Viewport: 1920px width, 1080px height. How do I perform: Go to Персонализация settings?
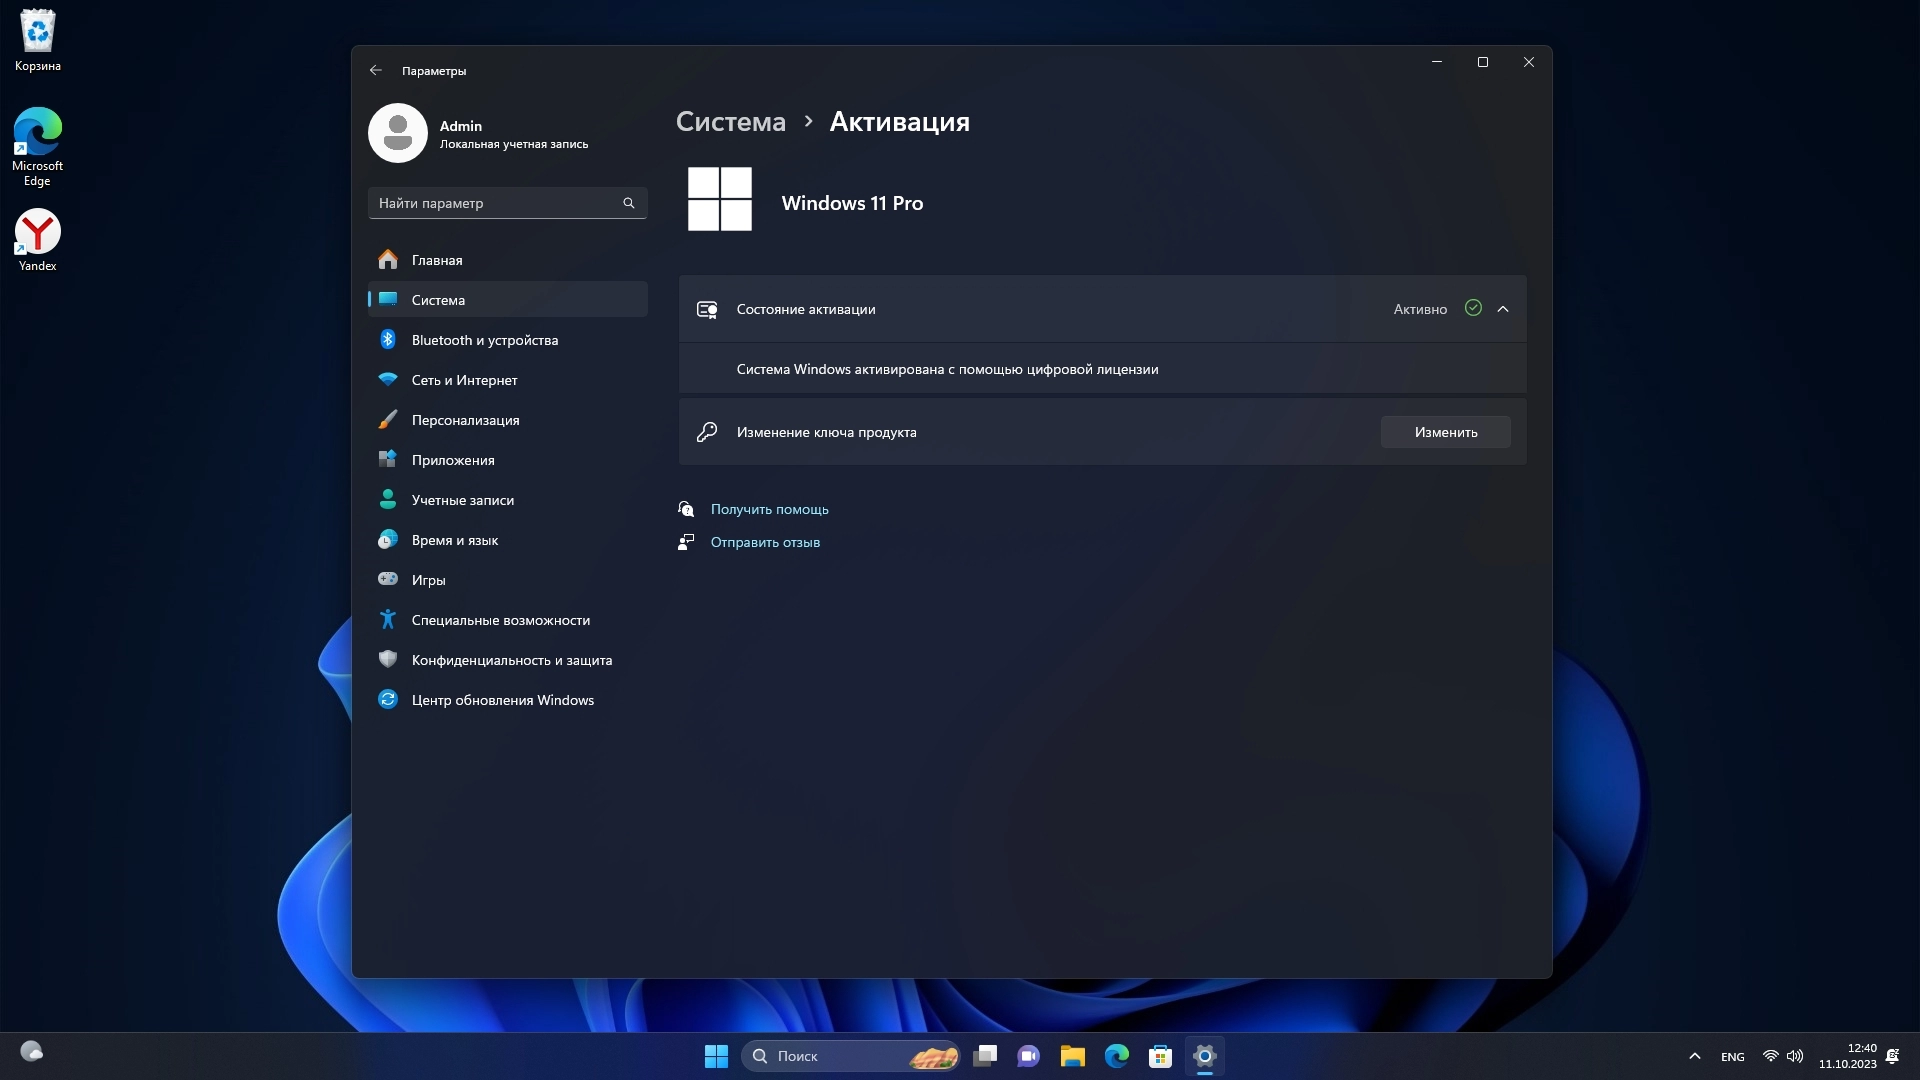click(x=465, y=420)
